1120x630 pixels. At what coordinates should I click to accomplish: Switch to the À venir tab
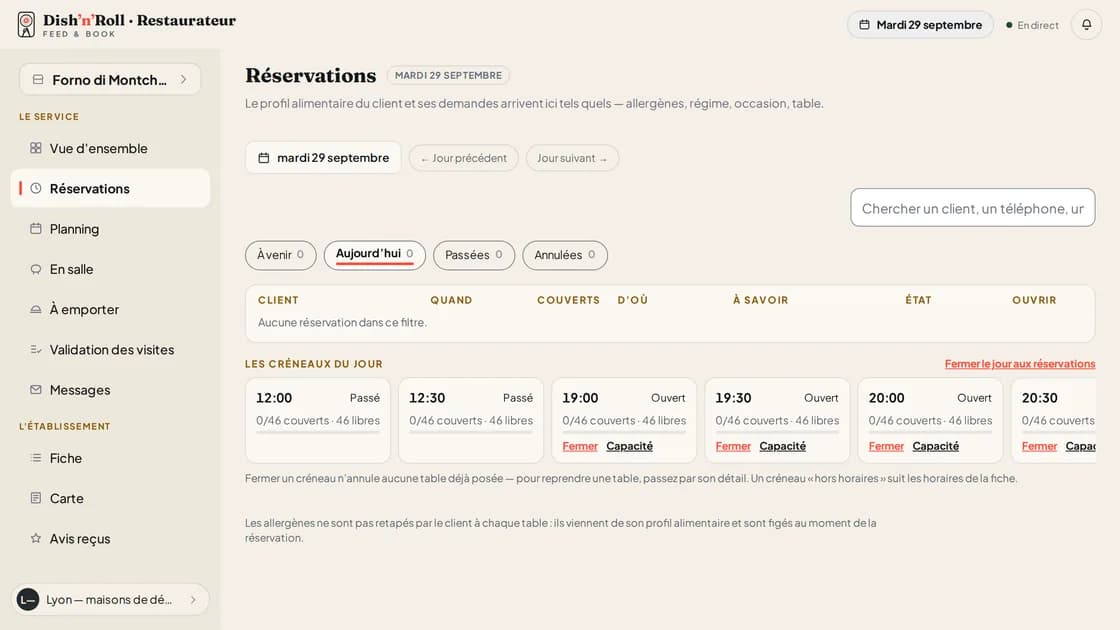click(281, 255)
